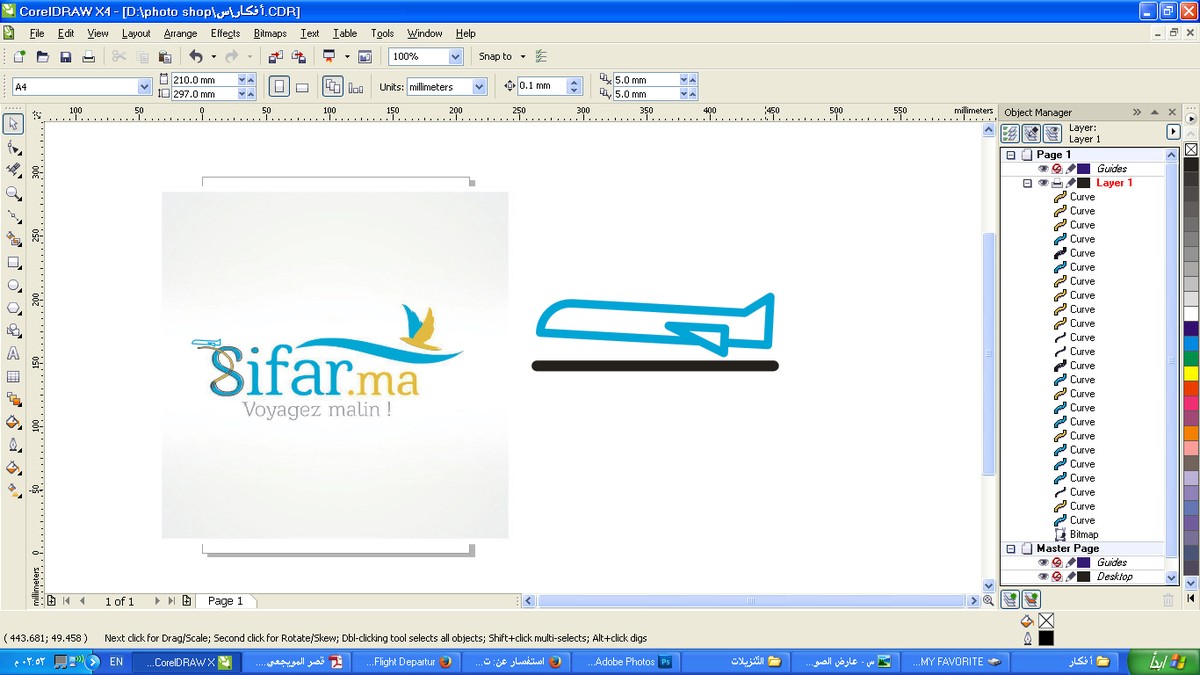The height and width of the screenshot is (675, 1200).
Task: Collapse the Master Page tree node
Action: pos(1011,549)
